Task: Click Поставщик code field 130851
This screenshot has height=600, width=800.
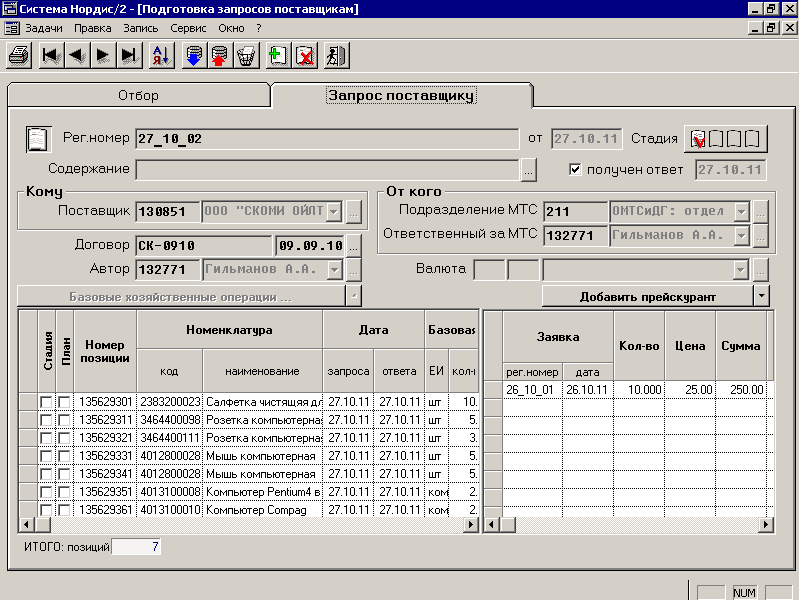Action: [x=167, y=211]
